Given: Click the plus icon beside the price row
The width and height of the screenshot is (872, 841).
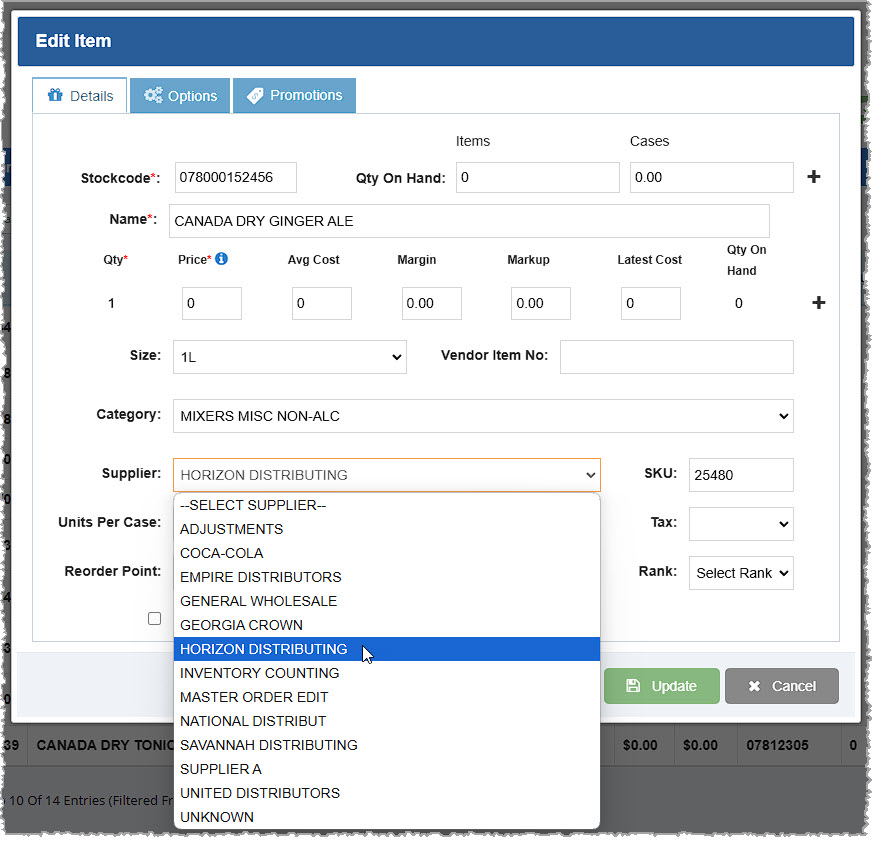Looking at the screenshot, I should (818, 302).
